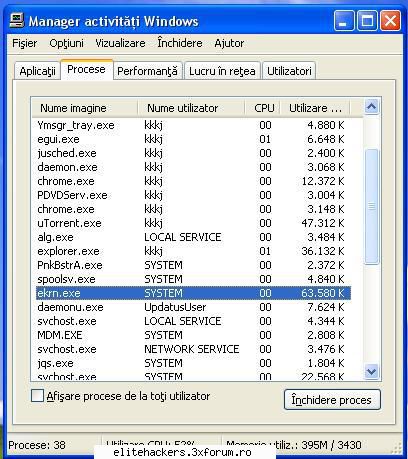Switch to the Utilizatori tab

coord(289,71)
